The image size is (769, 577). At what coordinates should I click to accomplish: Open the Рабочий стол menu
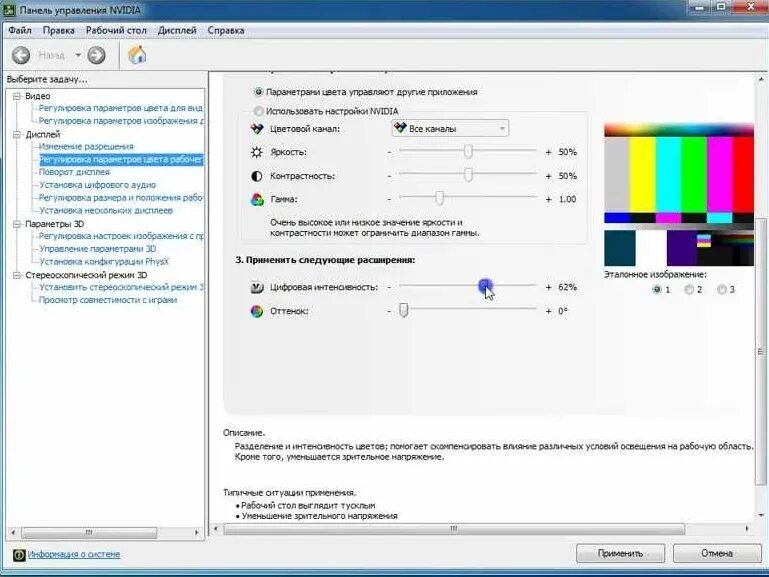pyautogui.click(x=116, y=30)
